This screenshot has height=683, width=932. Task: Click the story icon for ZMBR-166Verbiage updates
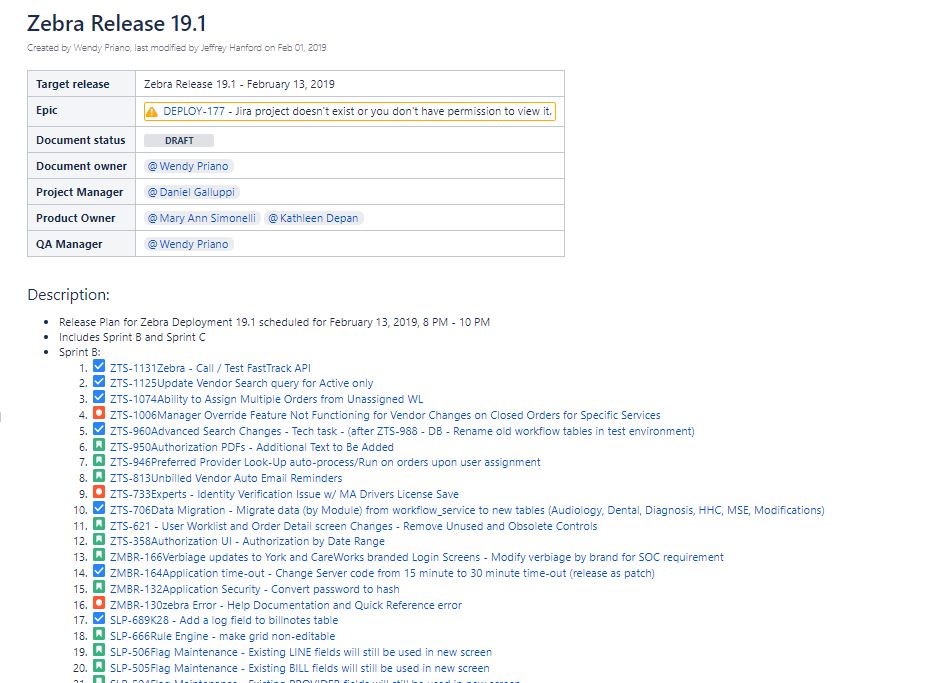[x=99, y=555]
